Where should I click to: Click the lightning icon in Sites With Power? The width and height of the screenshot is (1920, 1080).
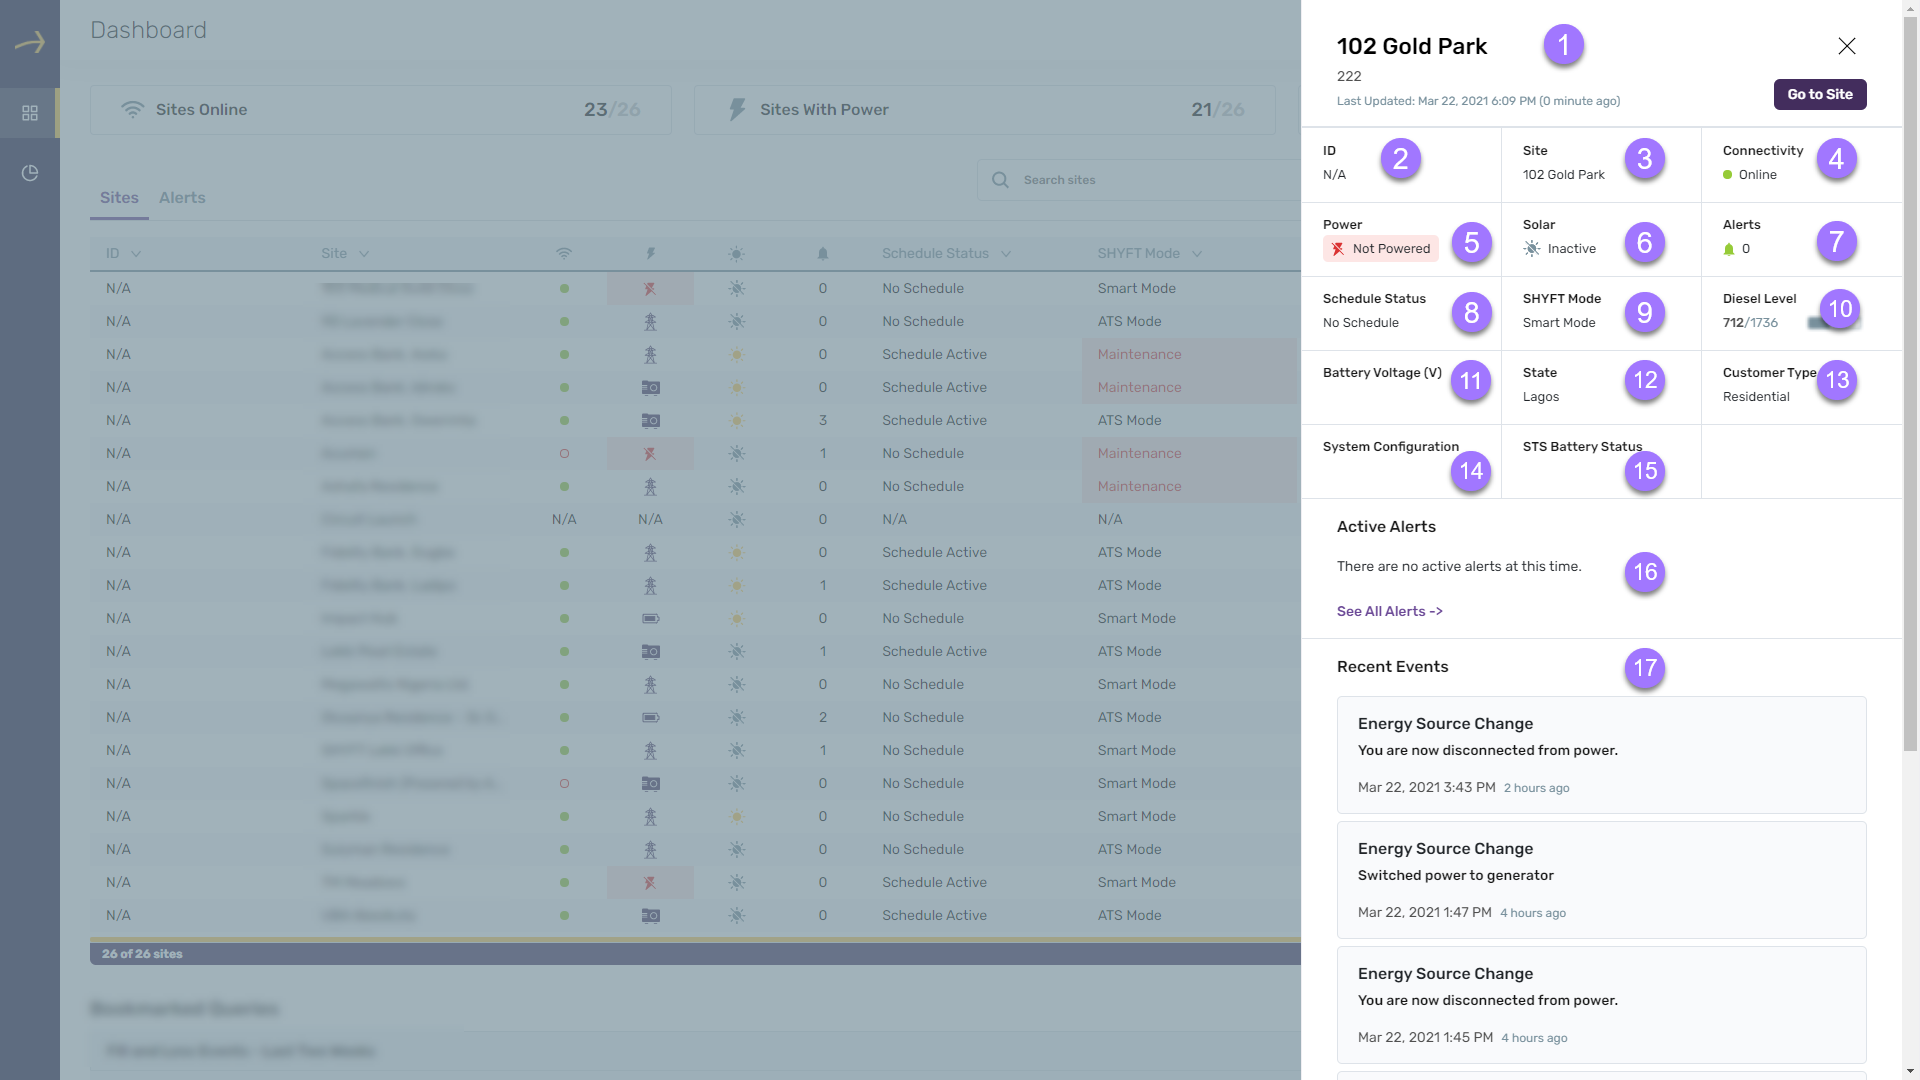tap(737, 110)
